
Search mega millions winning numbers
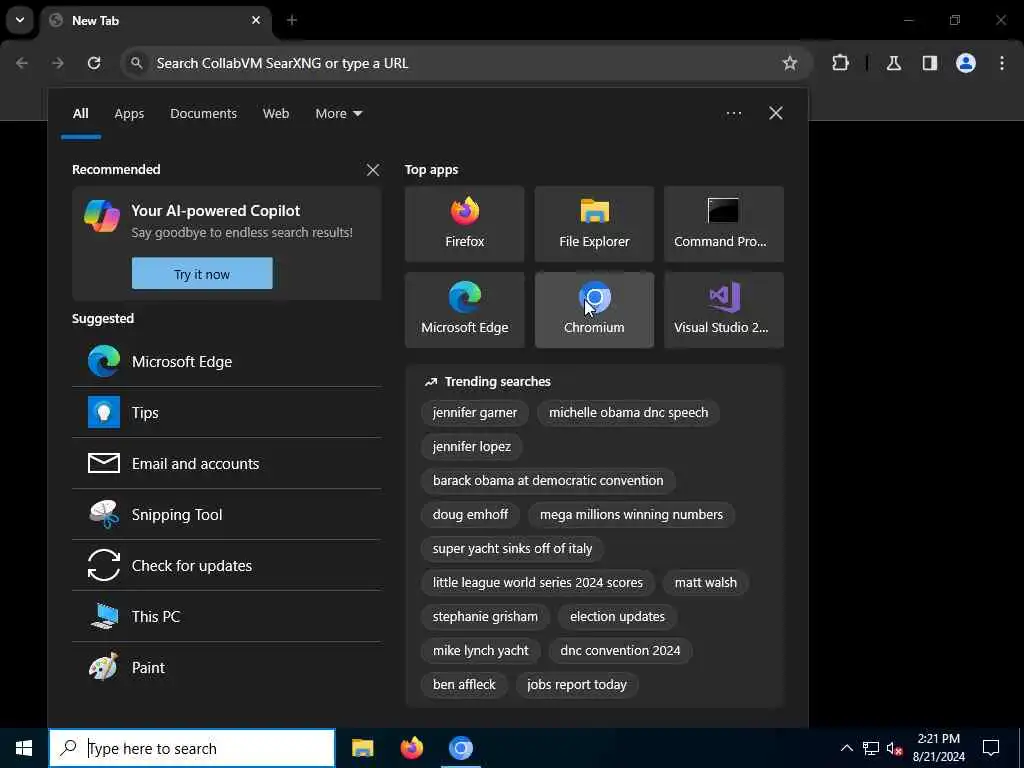pyautogui.click(x=632, y=514)
